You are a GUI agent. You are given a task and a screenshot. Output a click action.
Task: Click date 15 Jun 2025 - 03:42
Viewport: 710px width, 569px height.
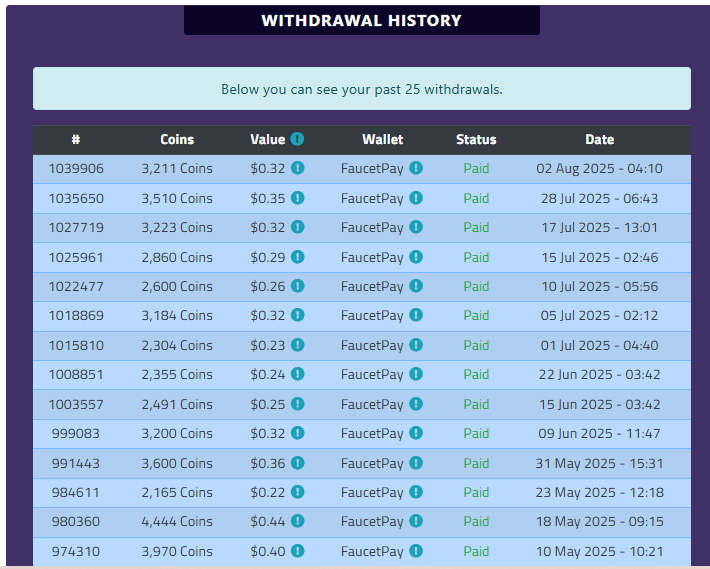coord(600,405)
